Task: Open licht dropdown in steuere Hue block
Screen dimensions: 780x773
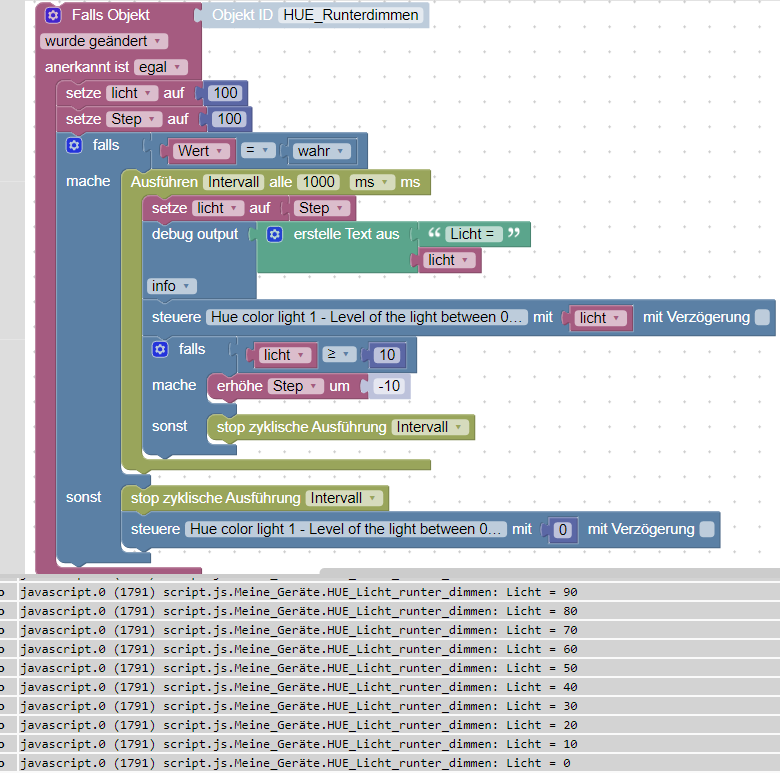Action: pyautogui.click(x=600, y=318)
